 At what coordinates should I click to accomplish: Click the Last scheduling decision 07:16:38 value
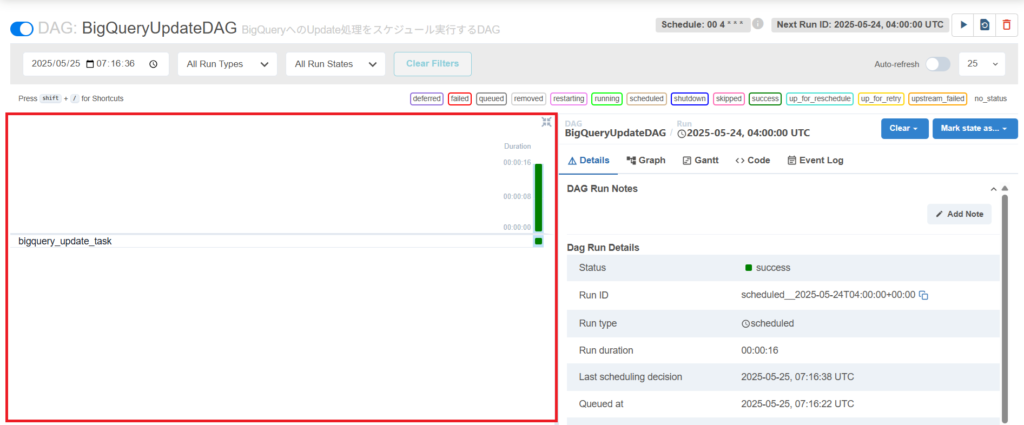coord(797,377)
